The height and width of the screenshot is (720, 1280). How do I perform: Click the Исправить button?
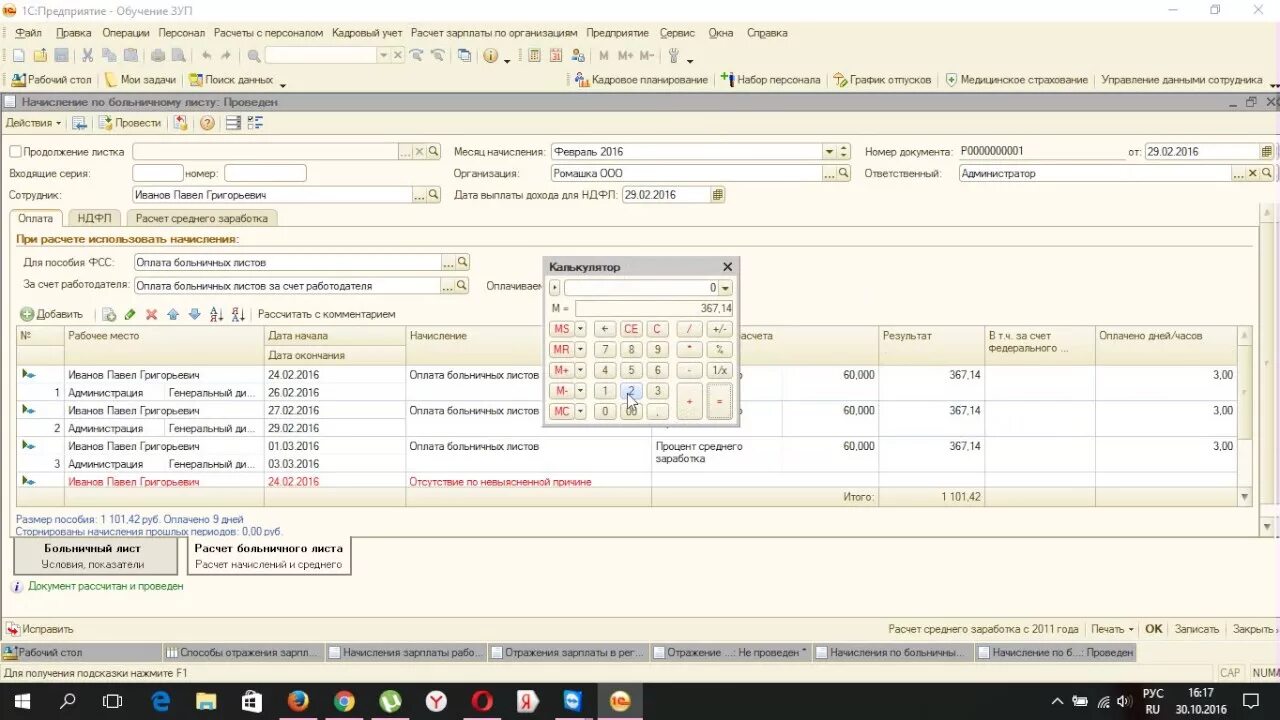[40, 629]
